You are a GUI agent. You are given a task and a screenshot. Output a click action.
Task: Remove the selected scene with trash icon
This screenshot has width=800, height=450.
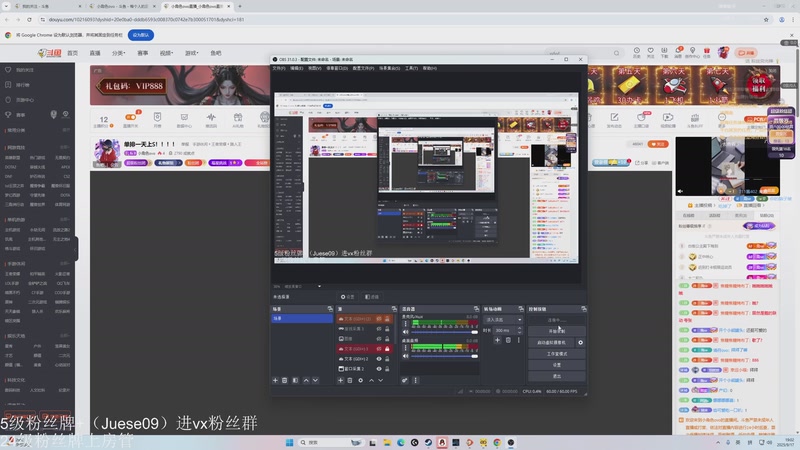click(285, 380)
